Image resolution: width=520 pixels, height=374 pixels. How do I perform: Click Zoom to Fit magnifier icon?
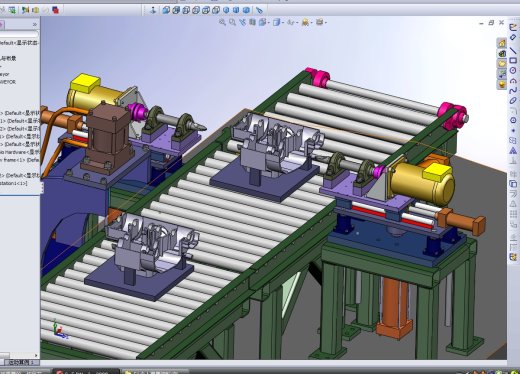[222, 22]
